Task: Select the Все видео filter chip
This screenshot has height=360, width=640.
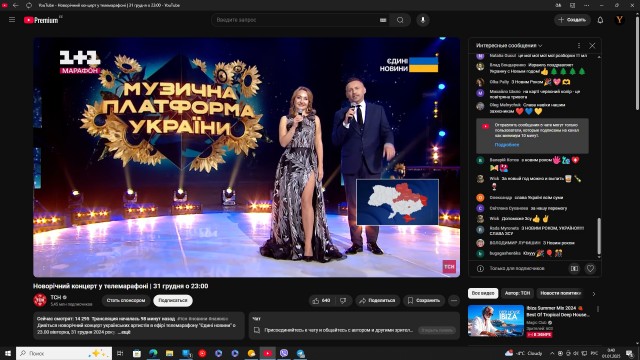Action: pyautogui.click(x=483, y=293)
